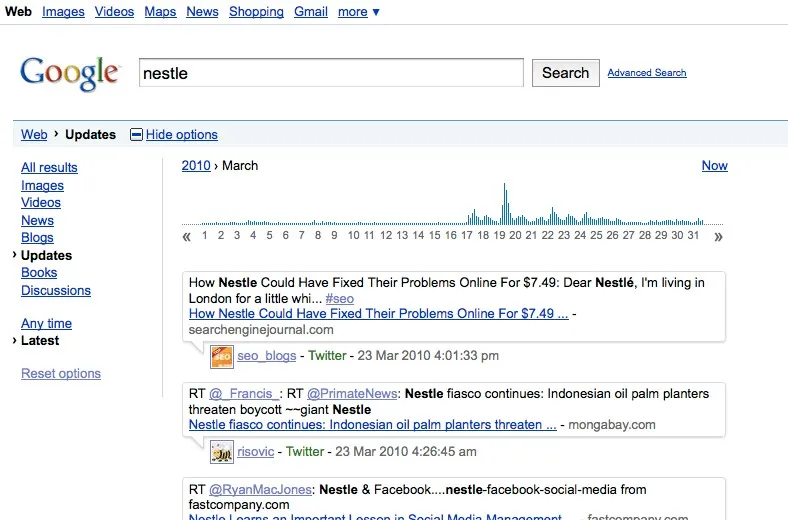Select day 17 on the timeline
The width and height of the screenshot is (788, 520).
[467, 235]
